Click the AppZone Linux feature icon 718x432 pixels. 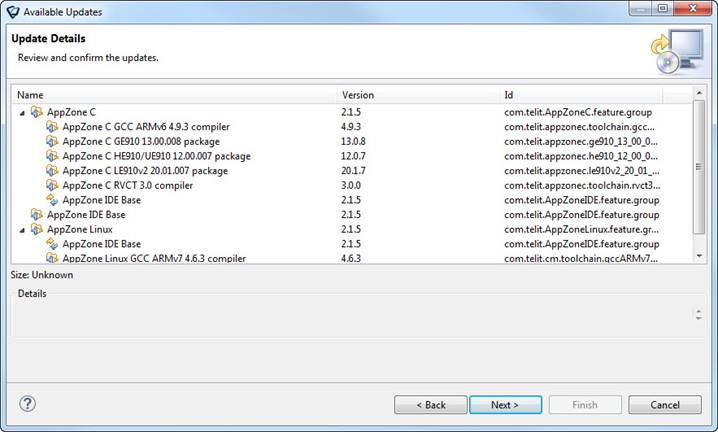[x=37, y=229]
